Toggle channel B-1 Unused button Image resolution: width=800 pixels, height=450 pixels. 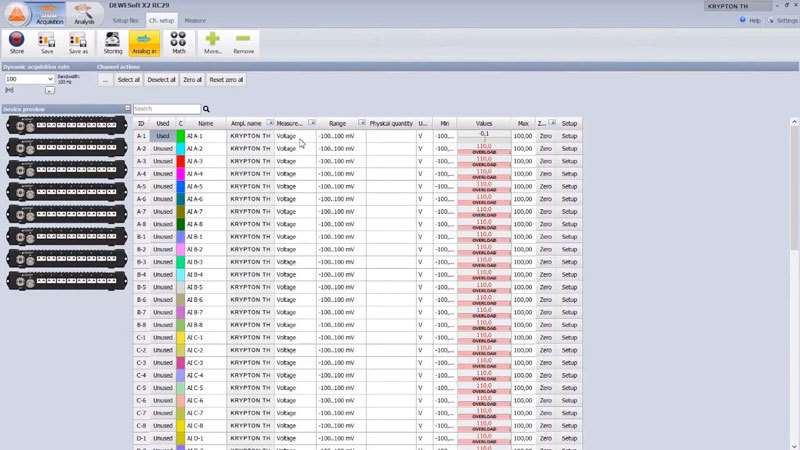pos(162,237)
